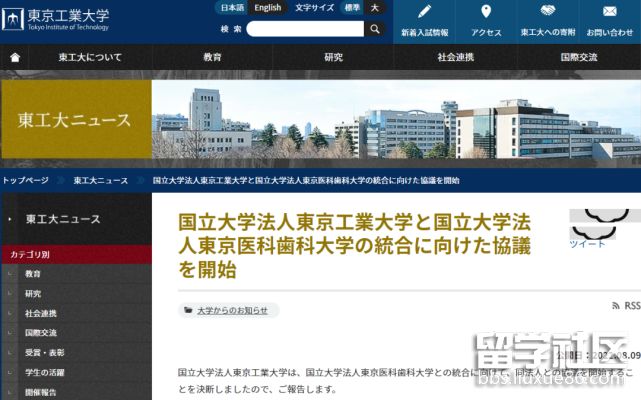Screen dimensions: 641x400
Task: Click the Tokyo Institute of Technology title text
Action: (x=68, y=27)
